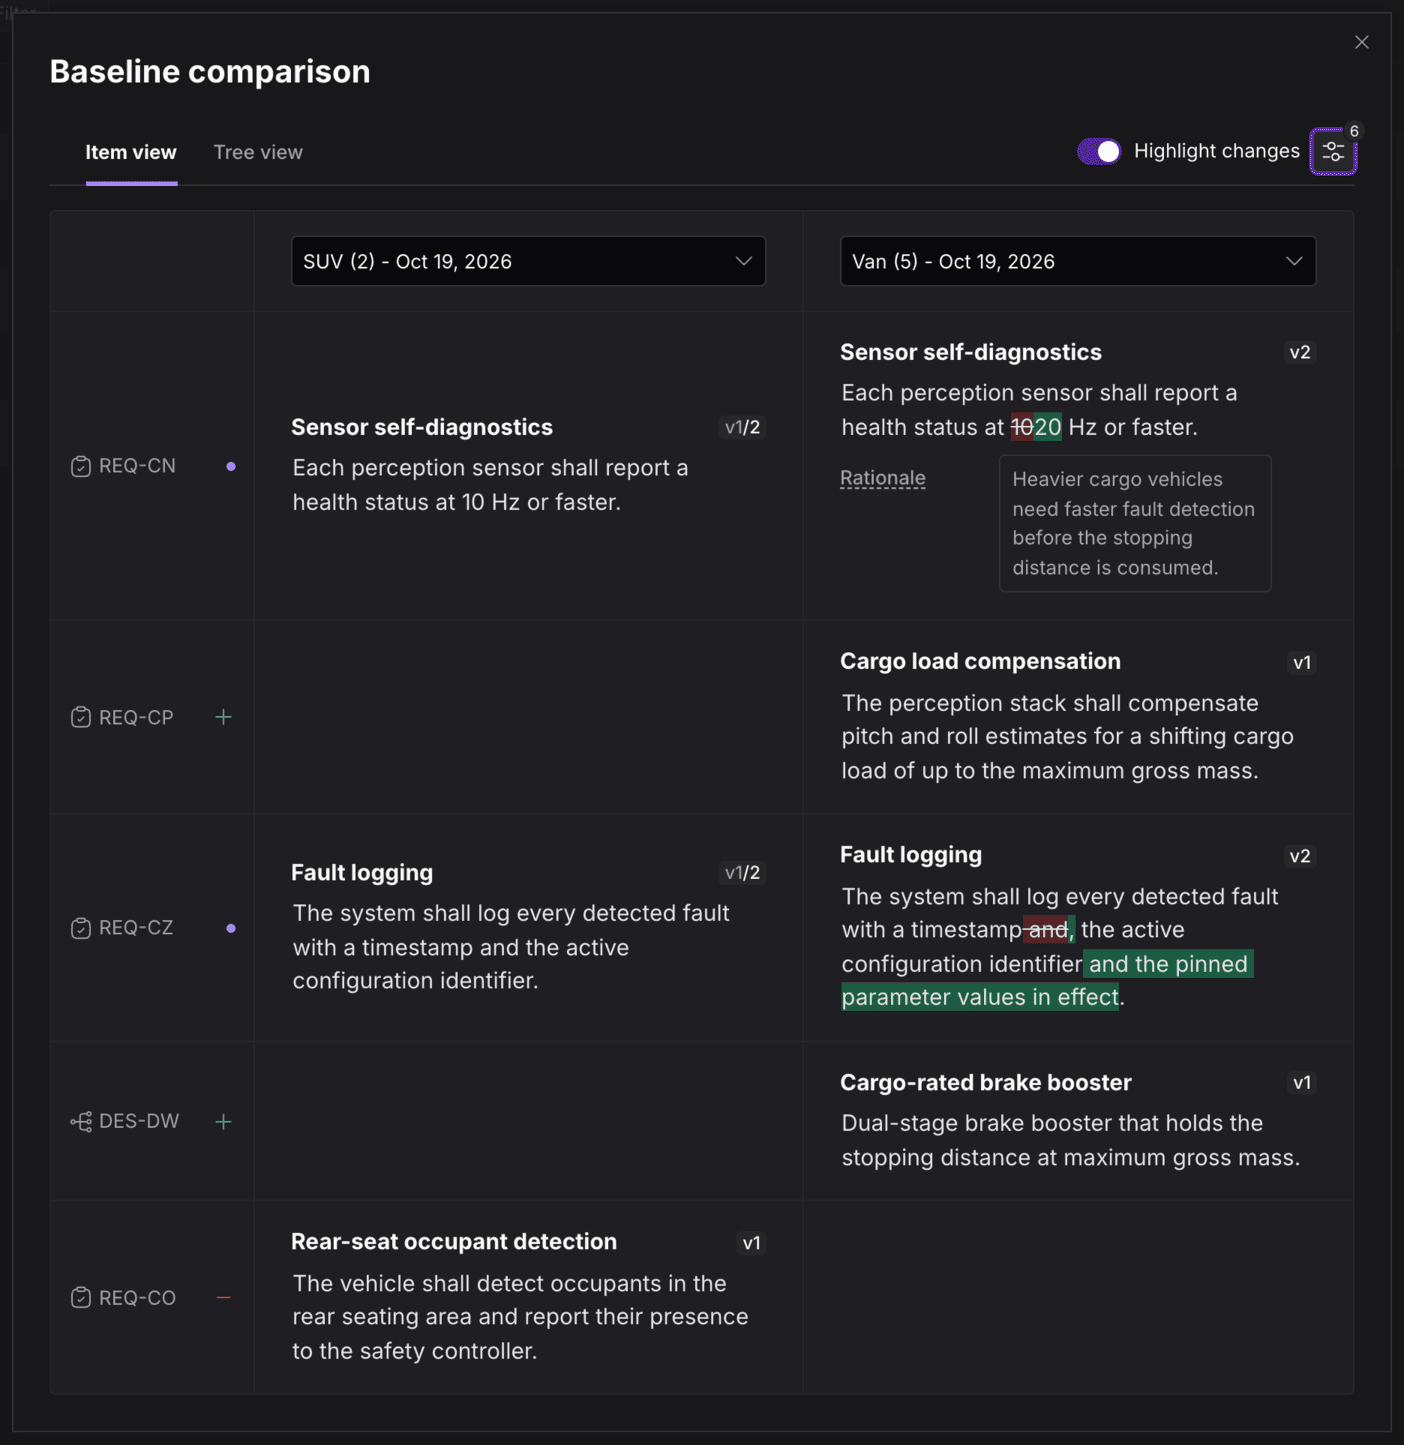The width and height of the screenshot is (1404, 1445).
Task: Click the modified dot marker on REQ-CZ
Action: pyautogui.click(x=231, y=928)
